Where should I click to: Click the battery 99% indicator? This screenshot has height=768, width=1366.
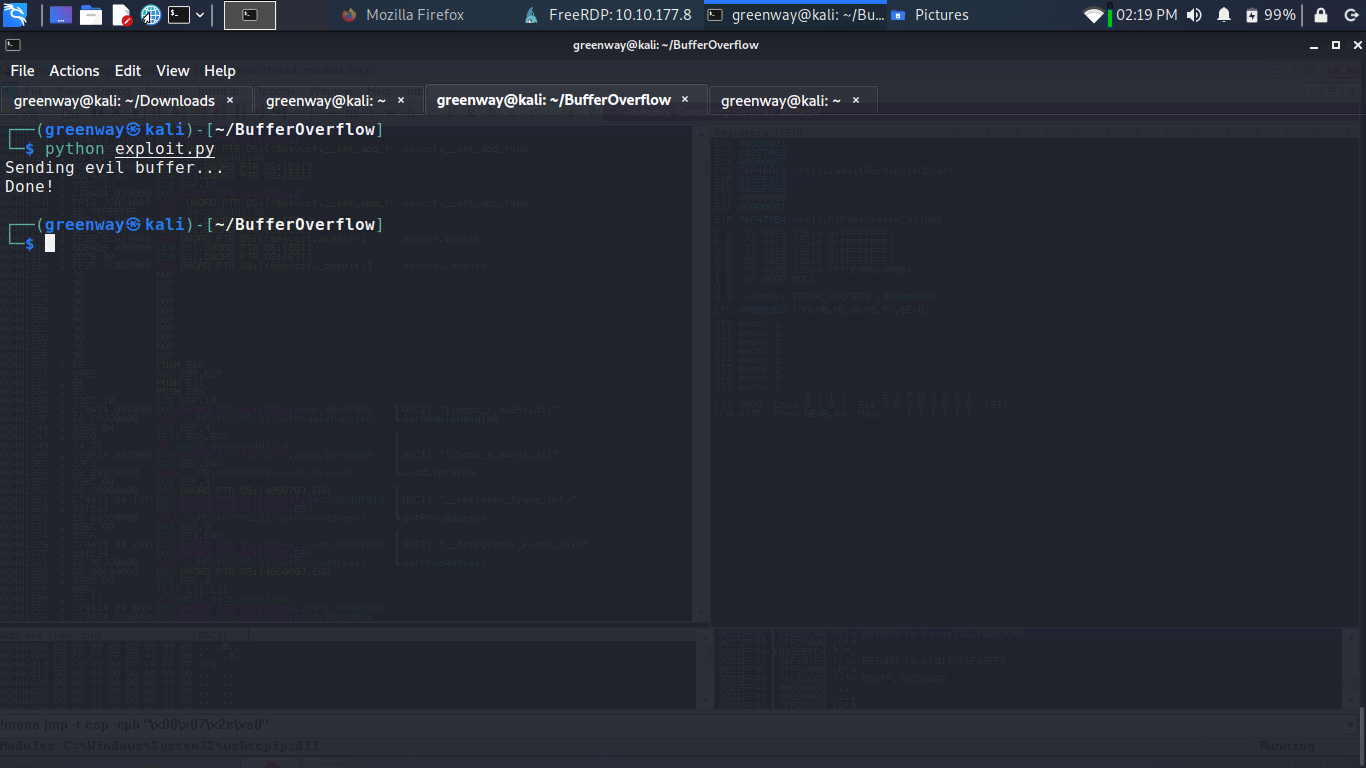tap(1271, 15)
